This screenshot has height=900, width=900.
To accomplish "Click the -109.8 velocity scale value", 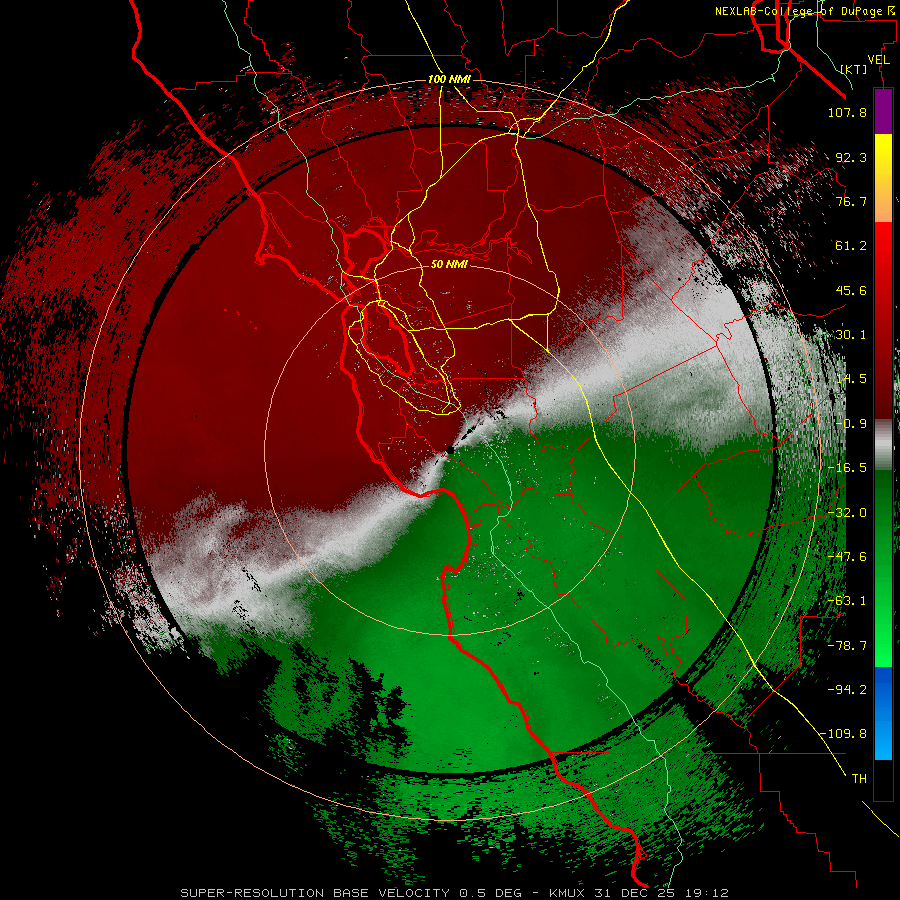I will click(843, 734).
